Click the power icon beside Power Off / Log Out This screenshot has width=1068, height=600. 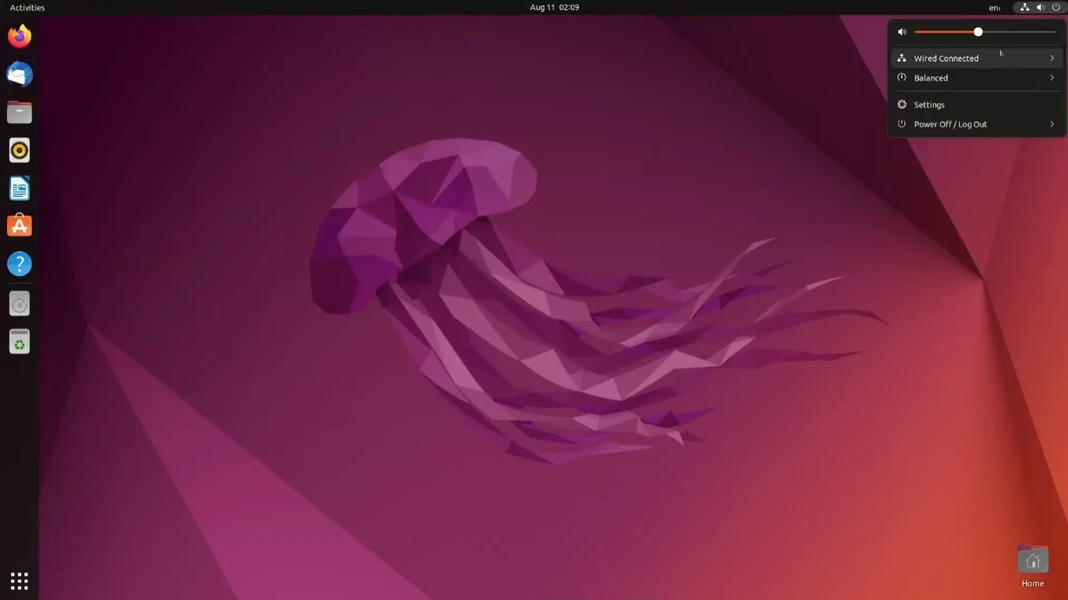click(902, 124)
